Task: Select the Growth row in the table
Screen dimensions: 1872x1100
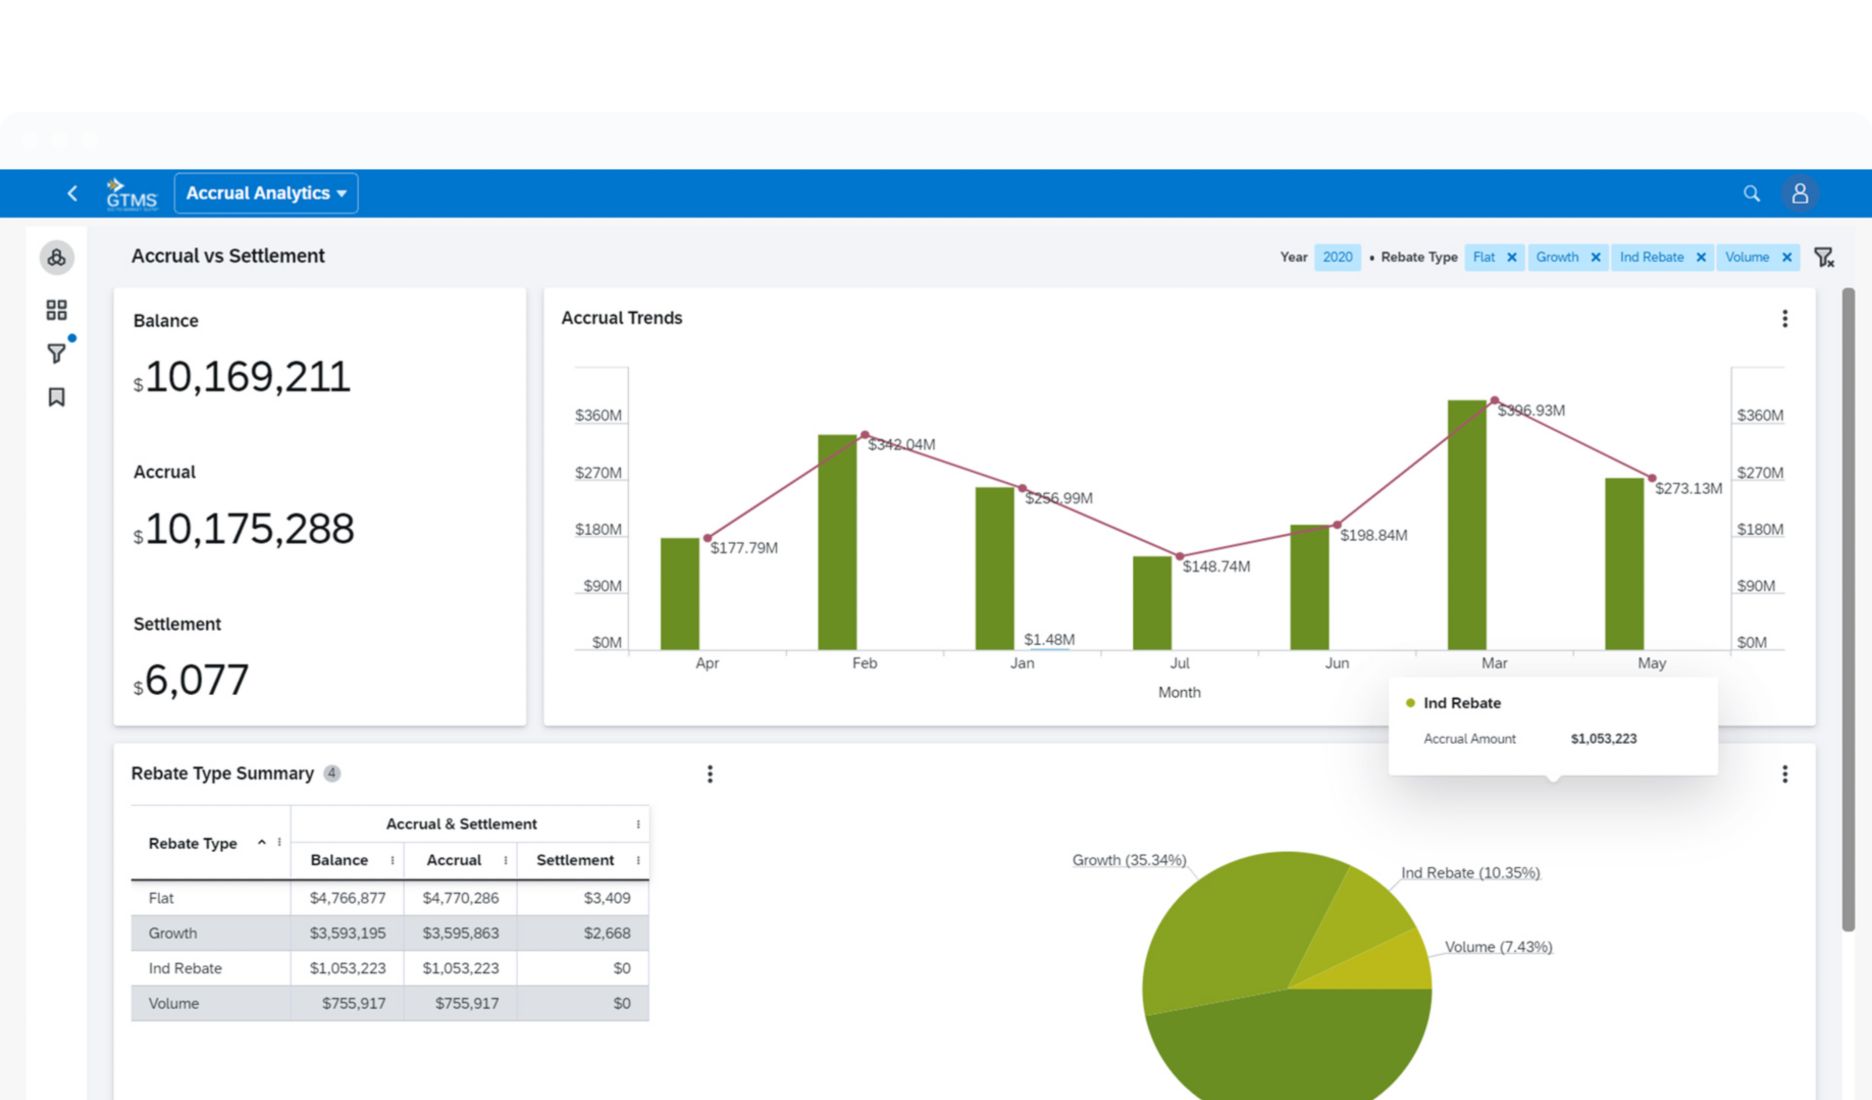Action: tap(173, 933)
